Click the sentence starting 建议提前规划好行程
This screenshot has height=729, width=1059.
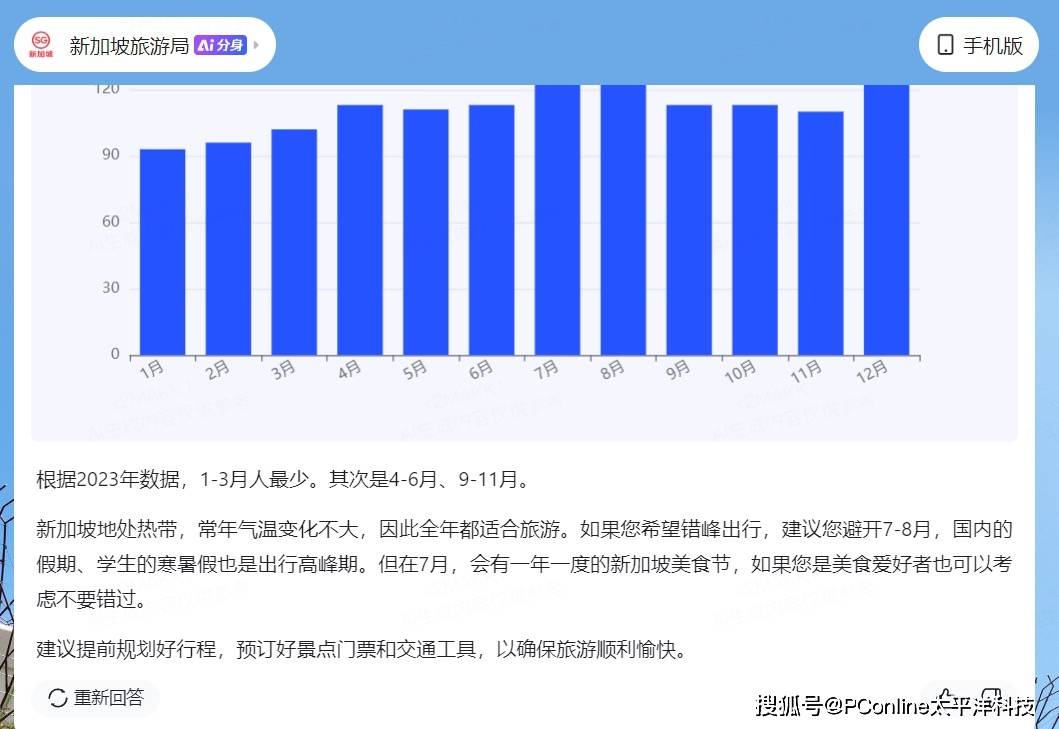pyautogui.click(x=363, y=650)
